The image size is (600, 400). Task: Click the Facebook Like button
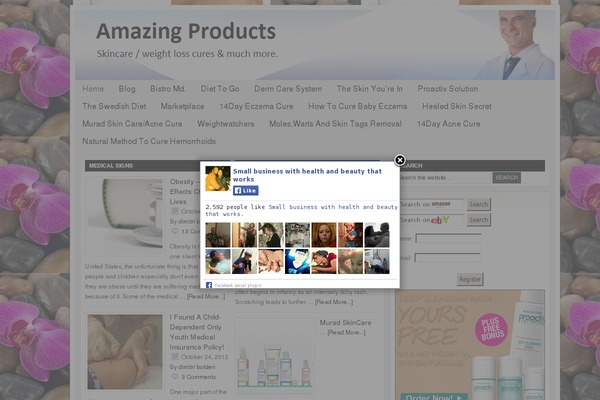(x=246, y=190)
